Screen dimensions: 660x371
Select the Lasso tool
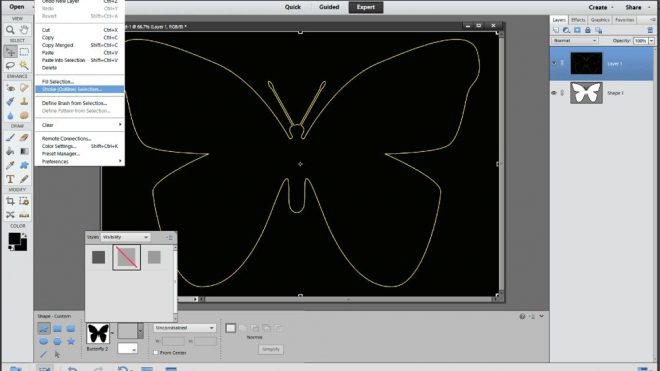click(10, 65)
